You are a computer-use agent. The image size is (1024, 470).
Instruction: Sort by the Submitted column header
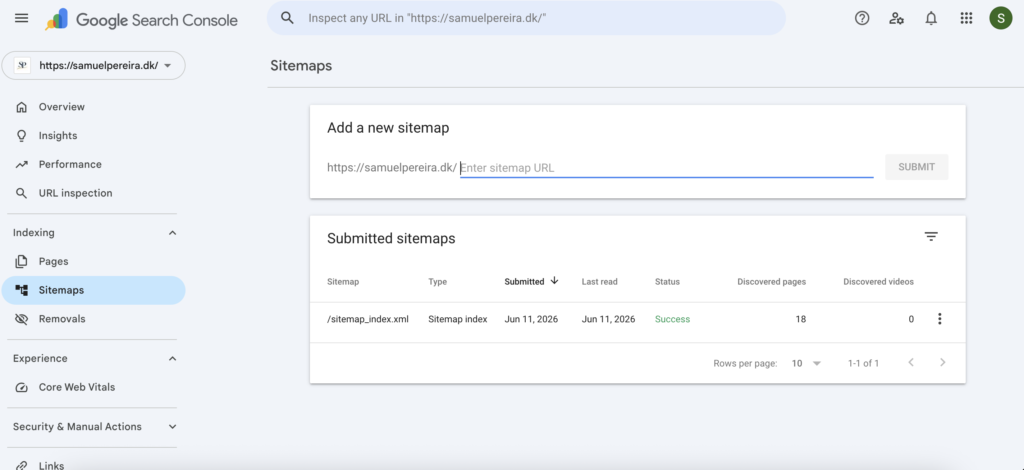pyautogui.click(x=524, y=281)
